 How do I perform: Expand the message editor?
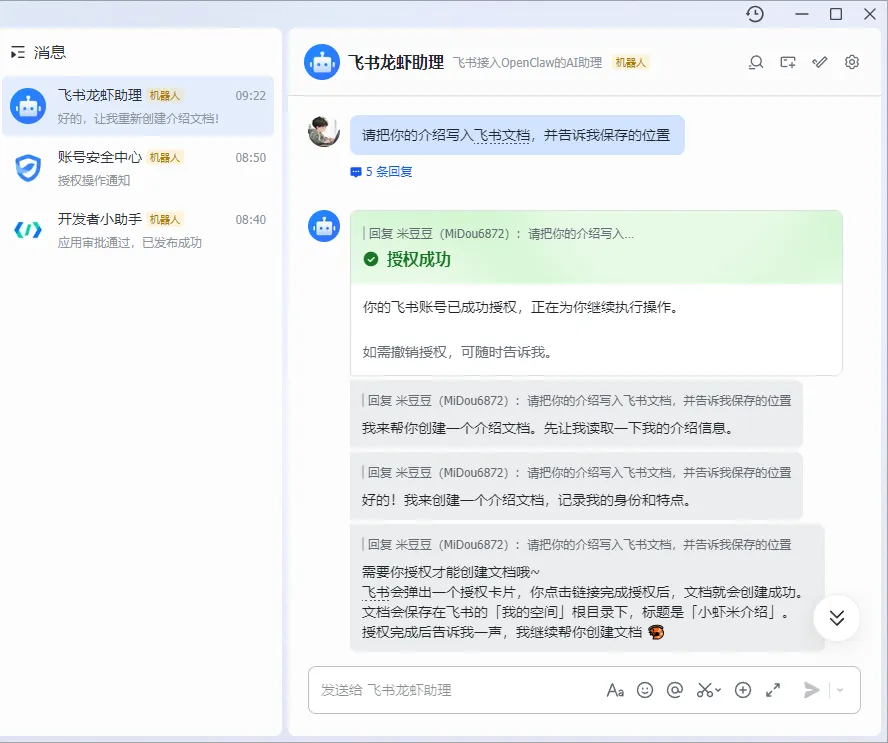(773, 690)
